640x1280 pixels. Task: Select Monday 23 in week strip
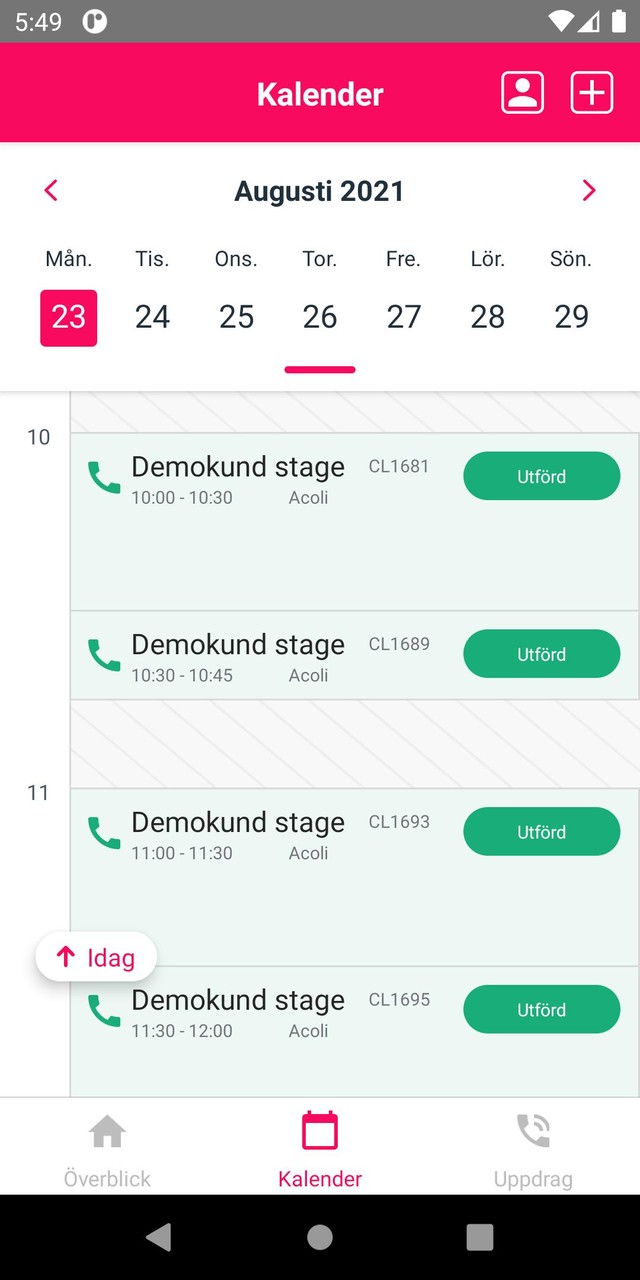coord(69,317)
